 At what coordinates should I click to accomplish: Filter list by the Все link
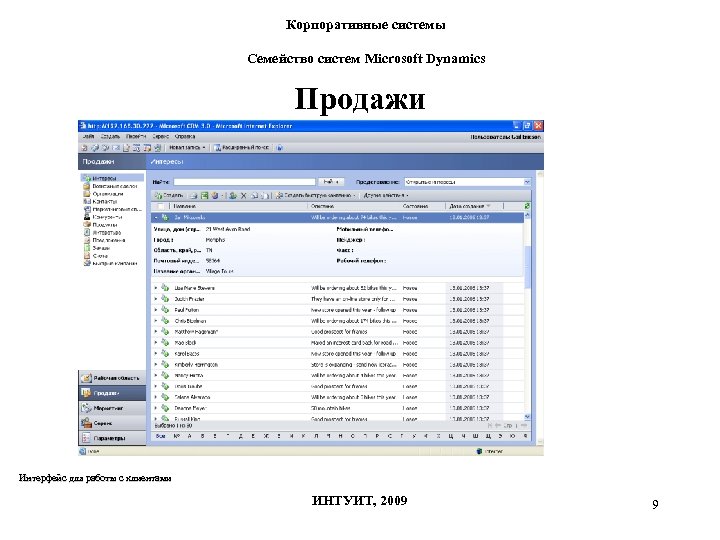coord(160,436)
